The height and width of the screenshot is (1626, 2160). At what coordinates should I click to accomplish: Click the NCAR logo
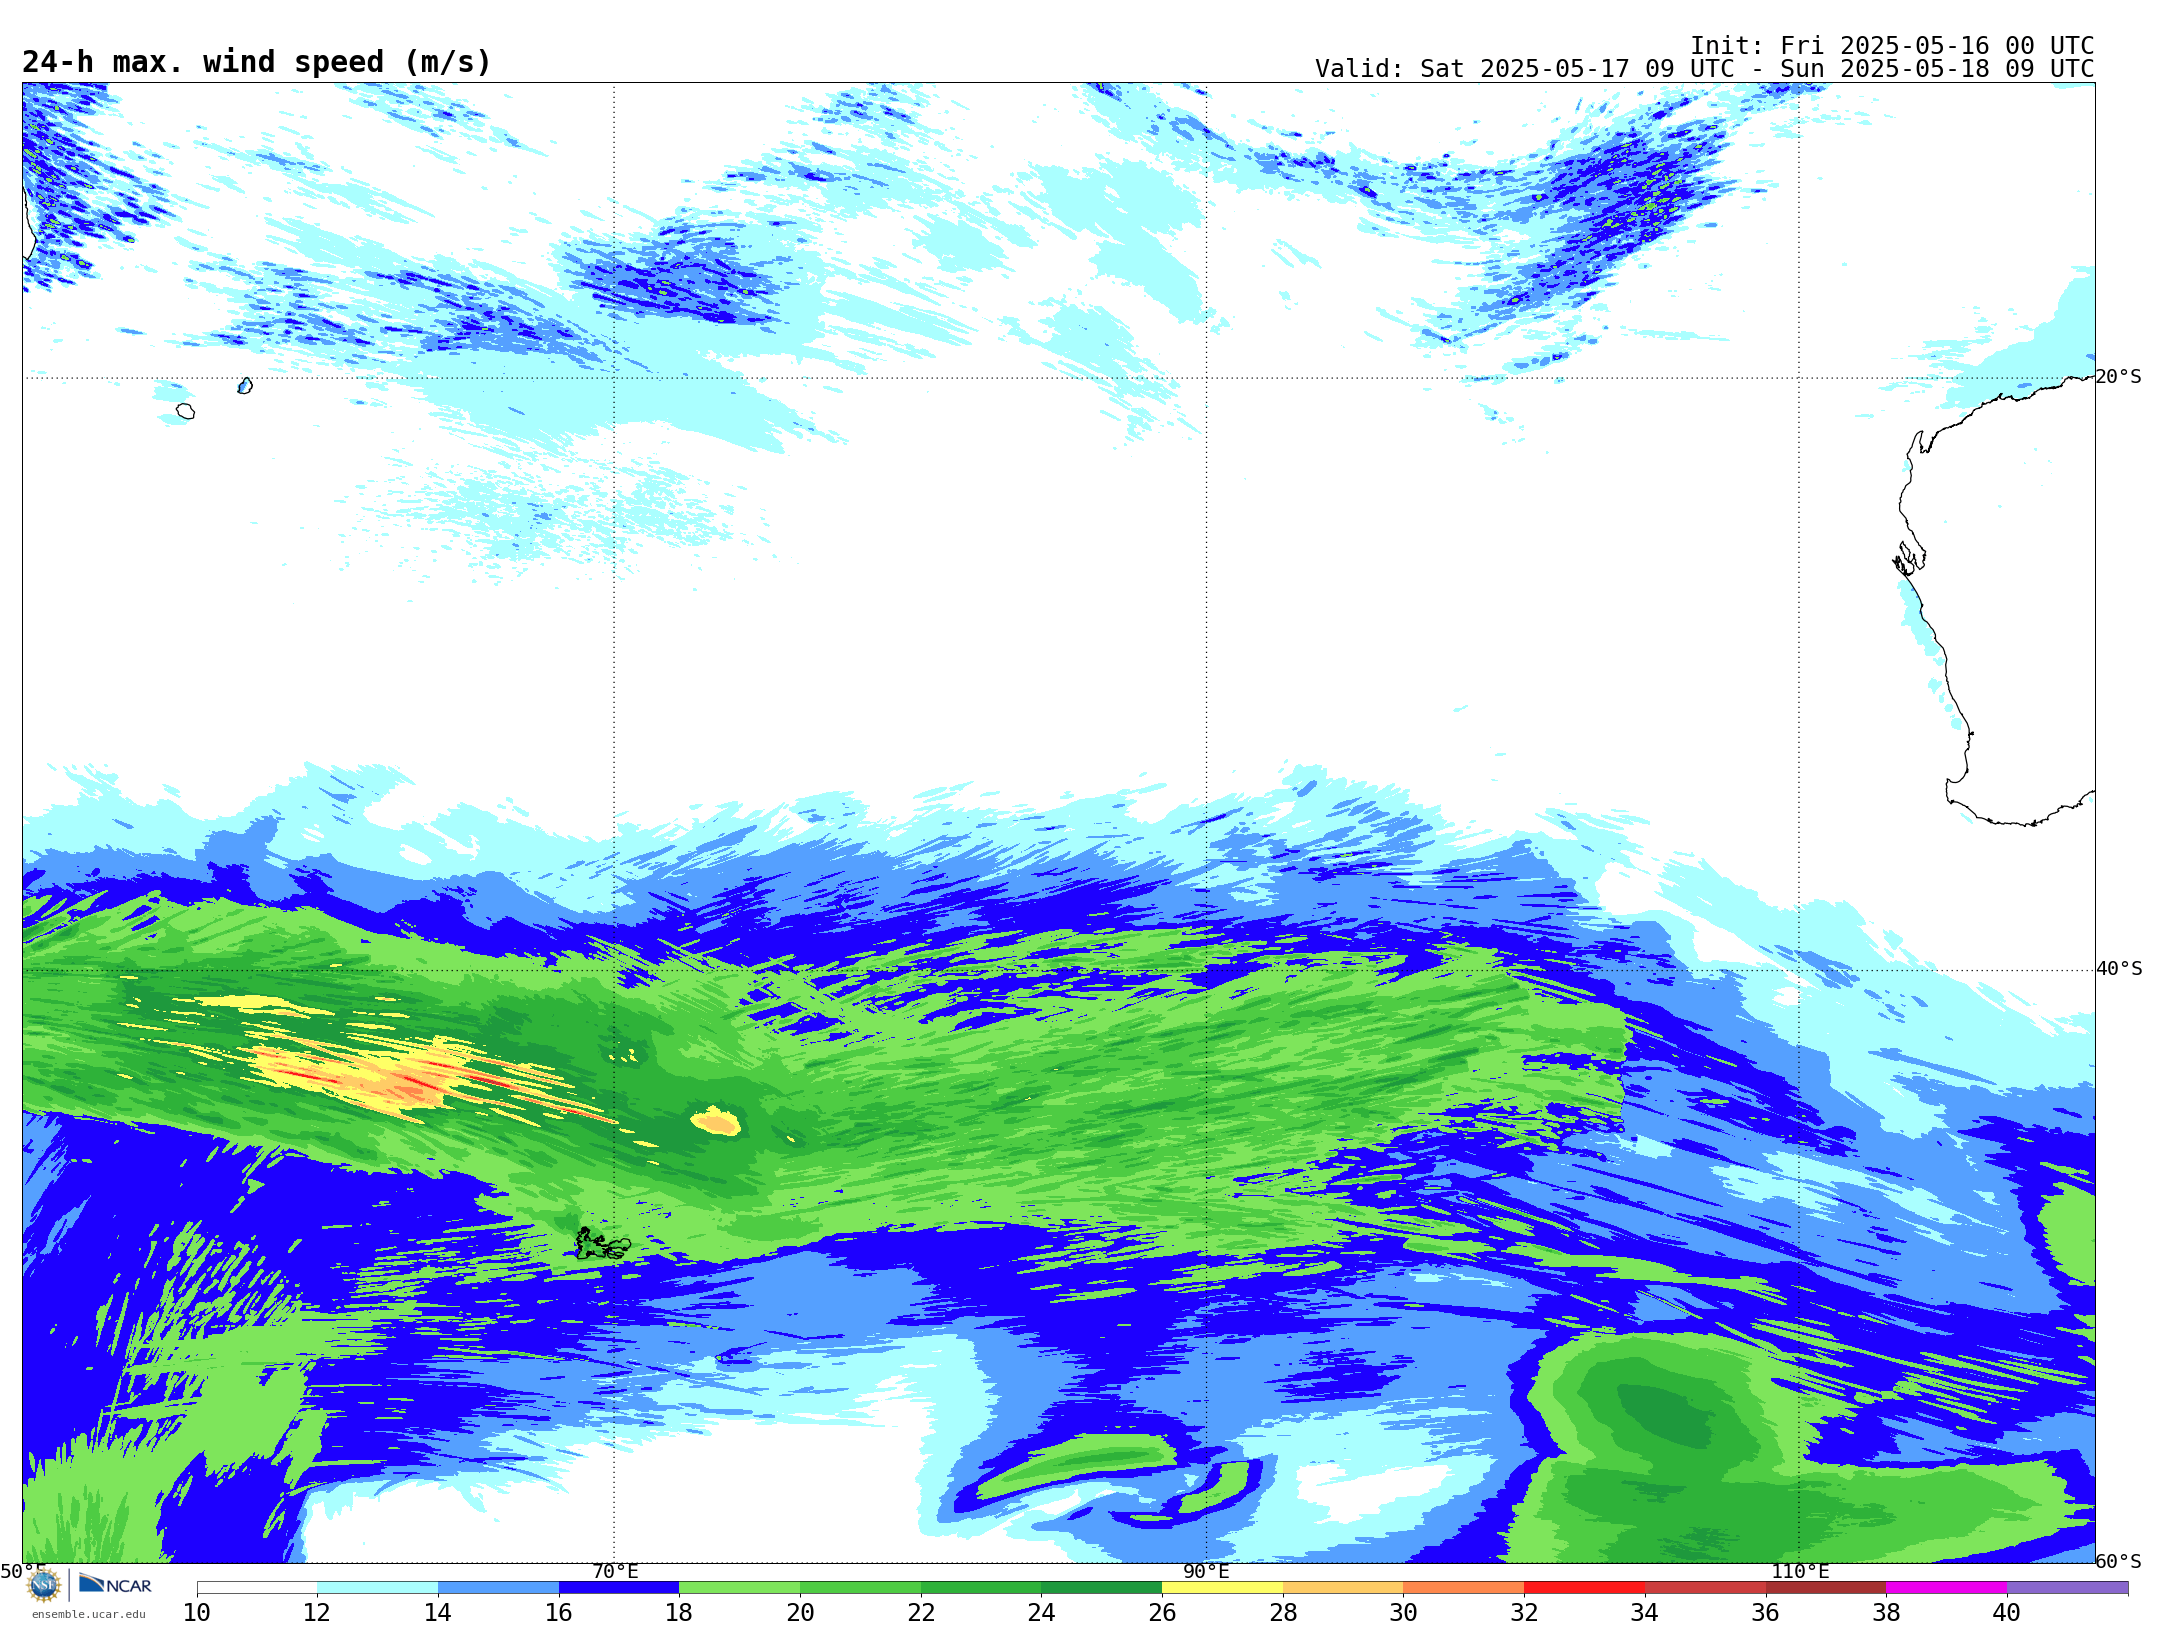(115, 1585)
